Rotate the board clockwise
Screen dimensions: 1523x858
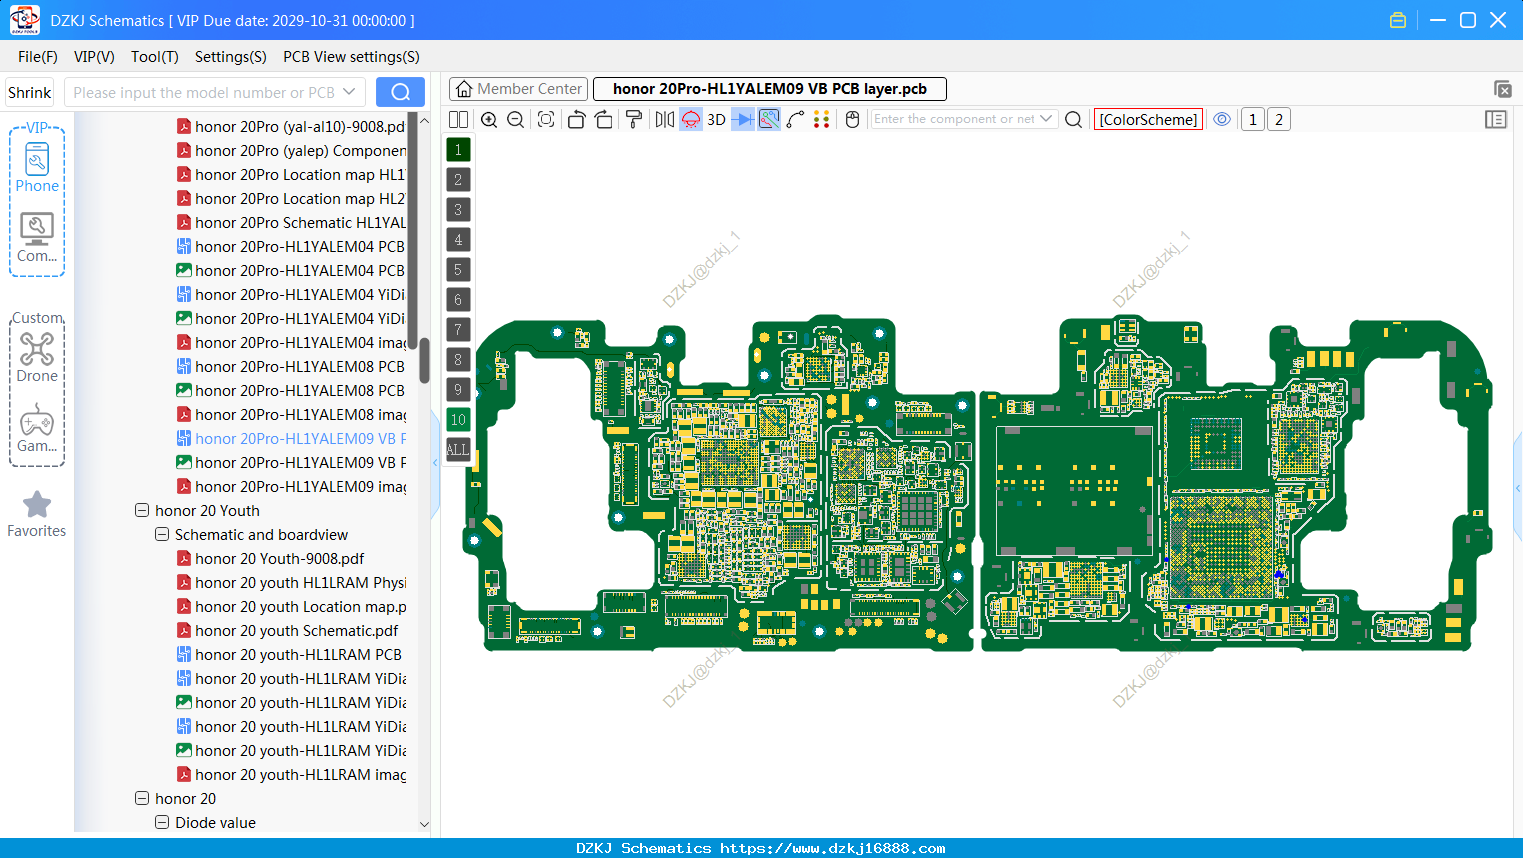(x=604, y=120)
